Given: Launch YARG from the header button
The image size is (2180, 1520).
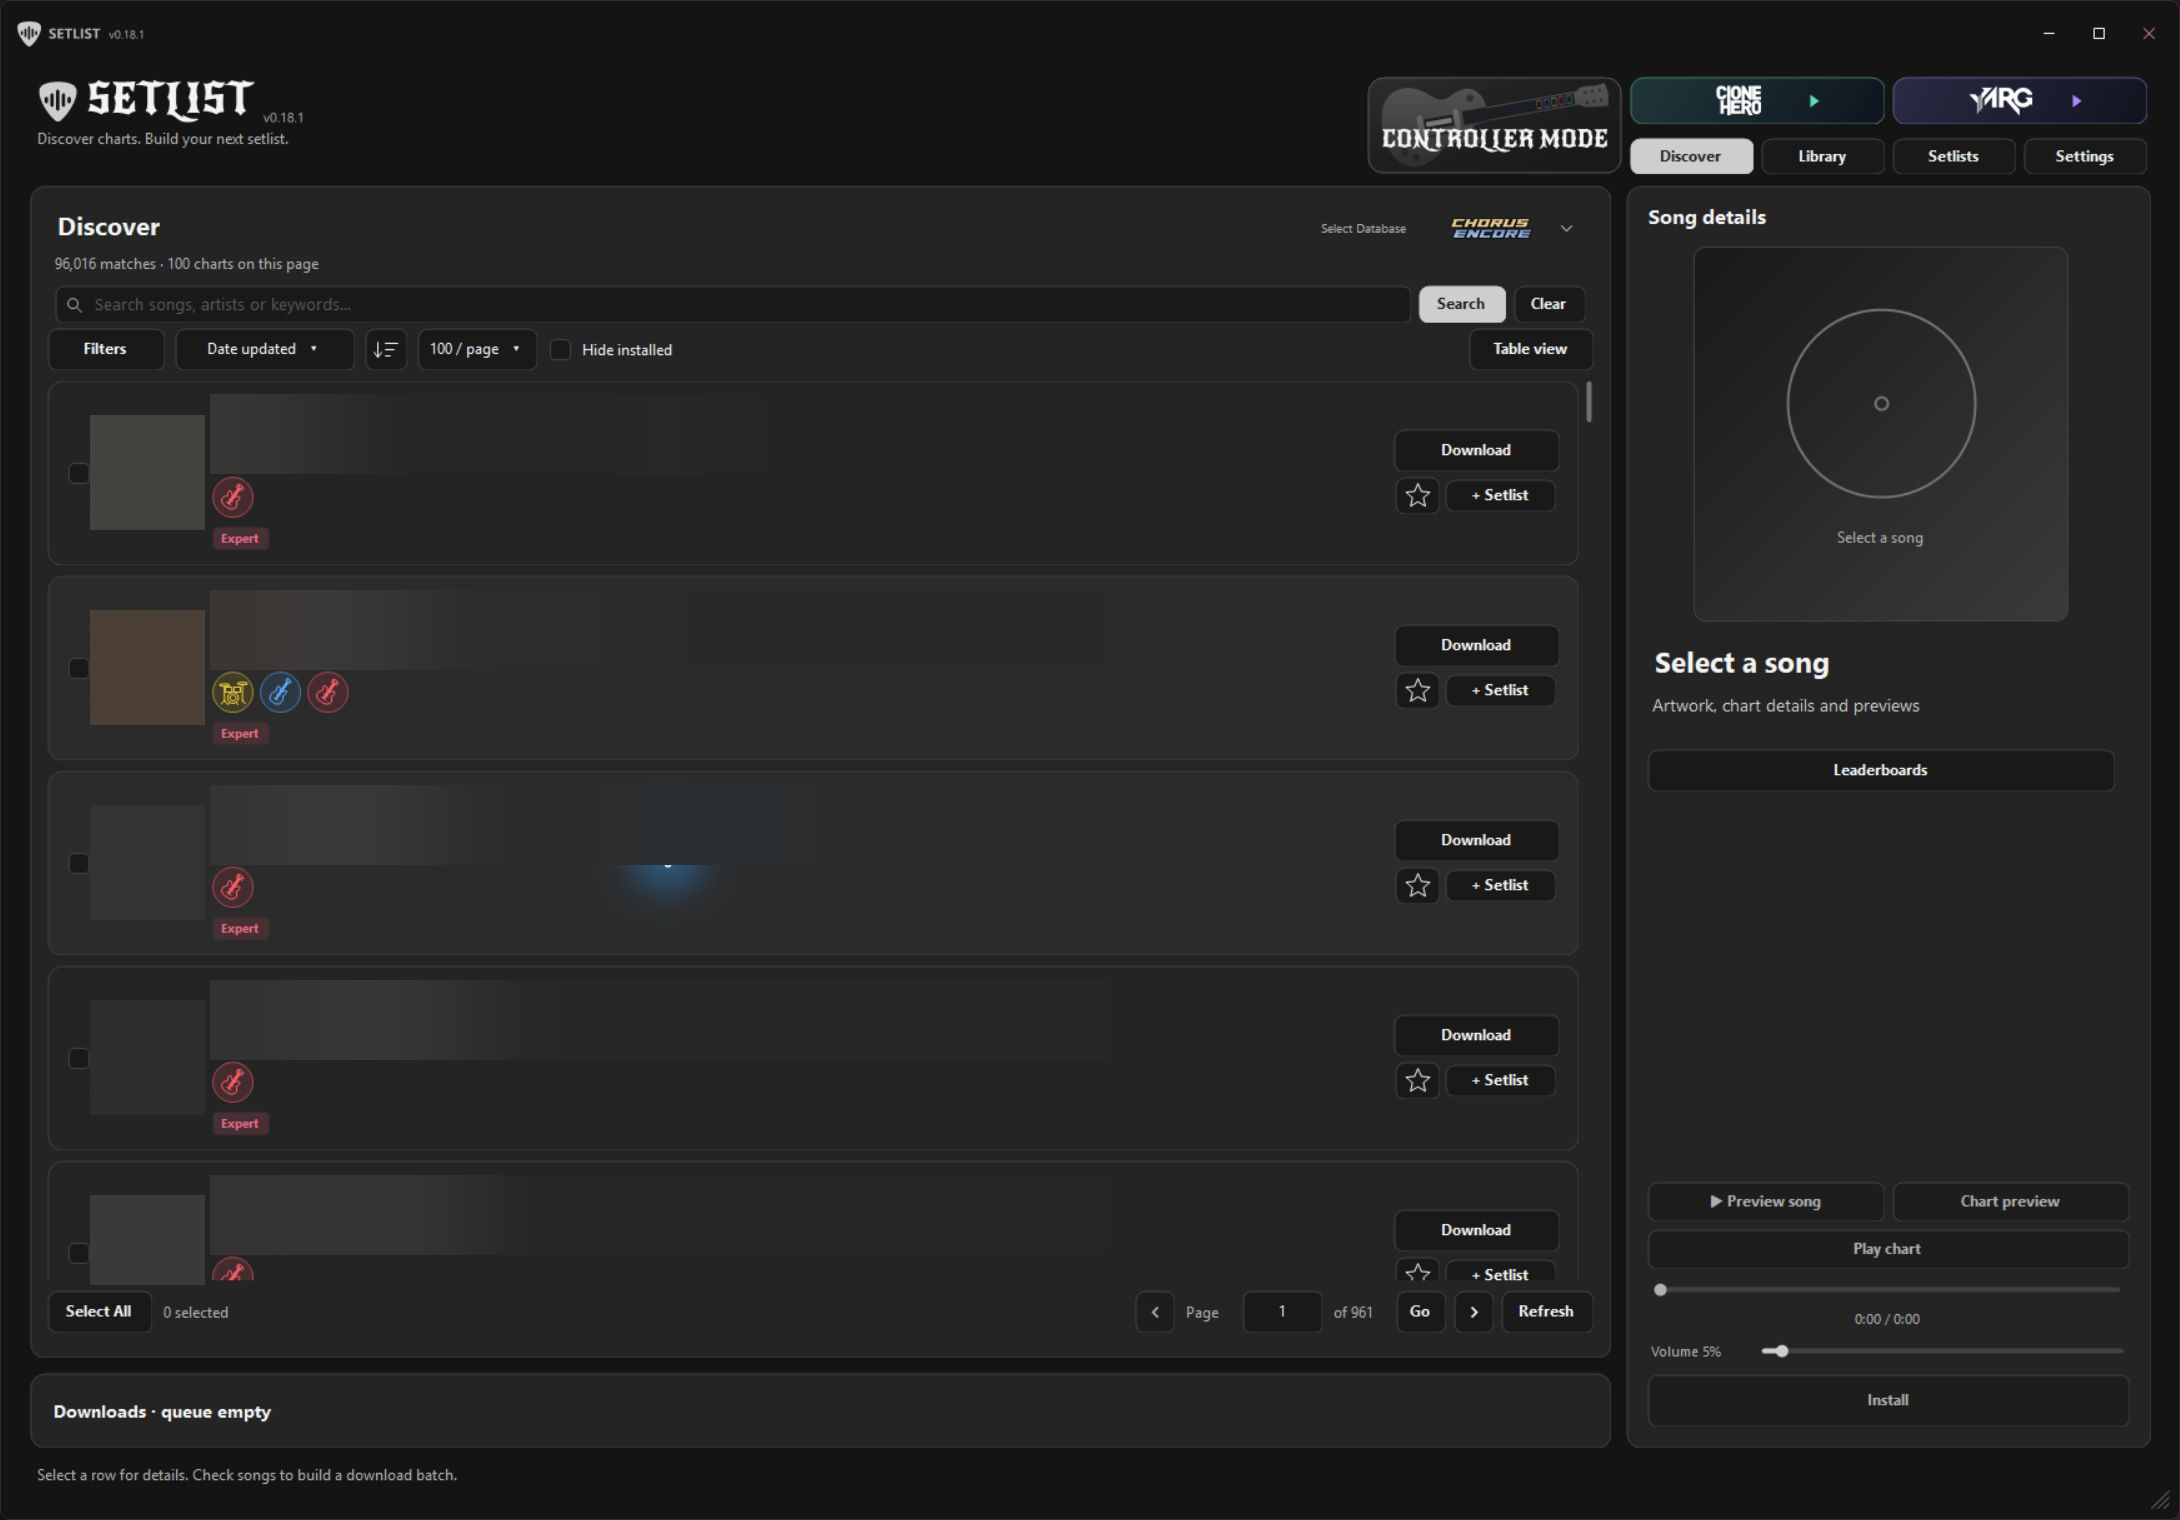Looking at the screenshot, I should 2019,100.
